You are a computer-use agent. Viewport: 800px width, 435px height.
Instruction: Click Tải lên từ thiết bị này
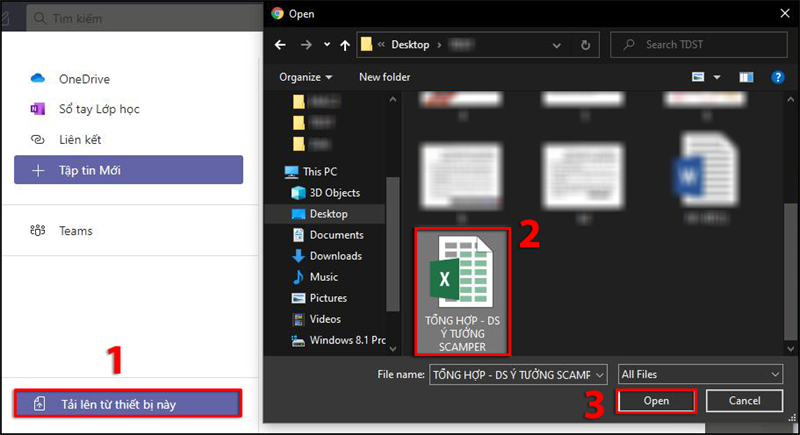(x=127, y=404)
